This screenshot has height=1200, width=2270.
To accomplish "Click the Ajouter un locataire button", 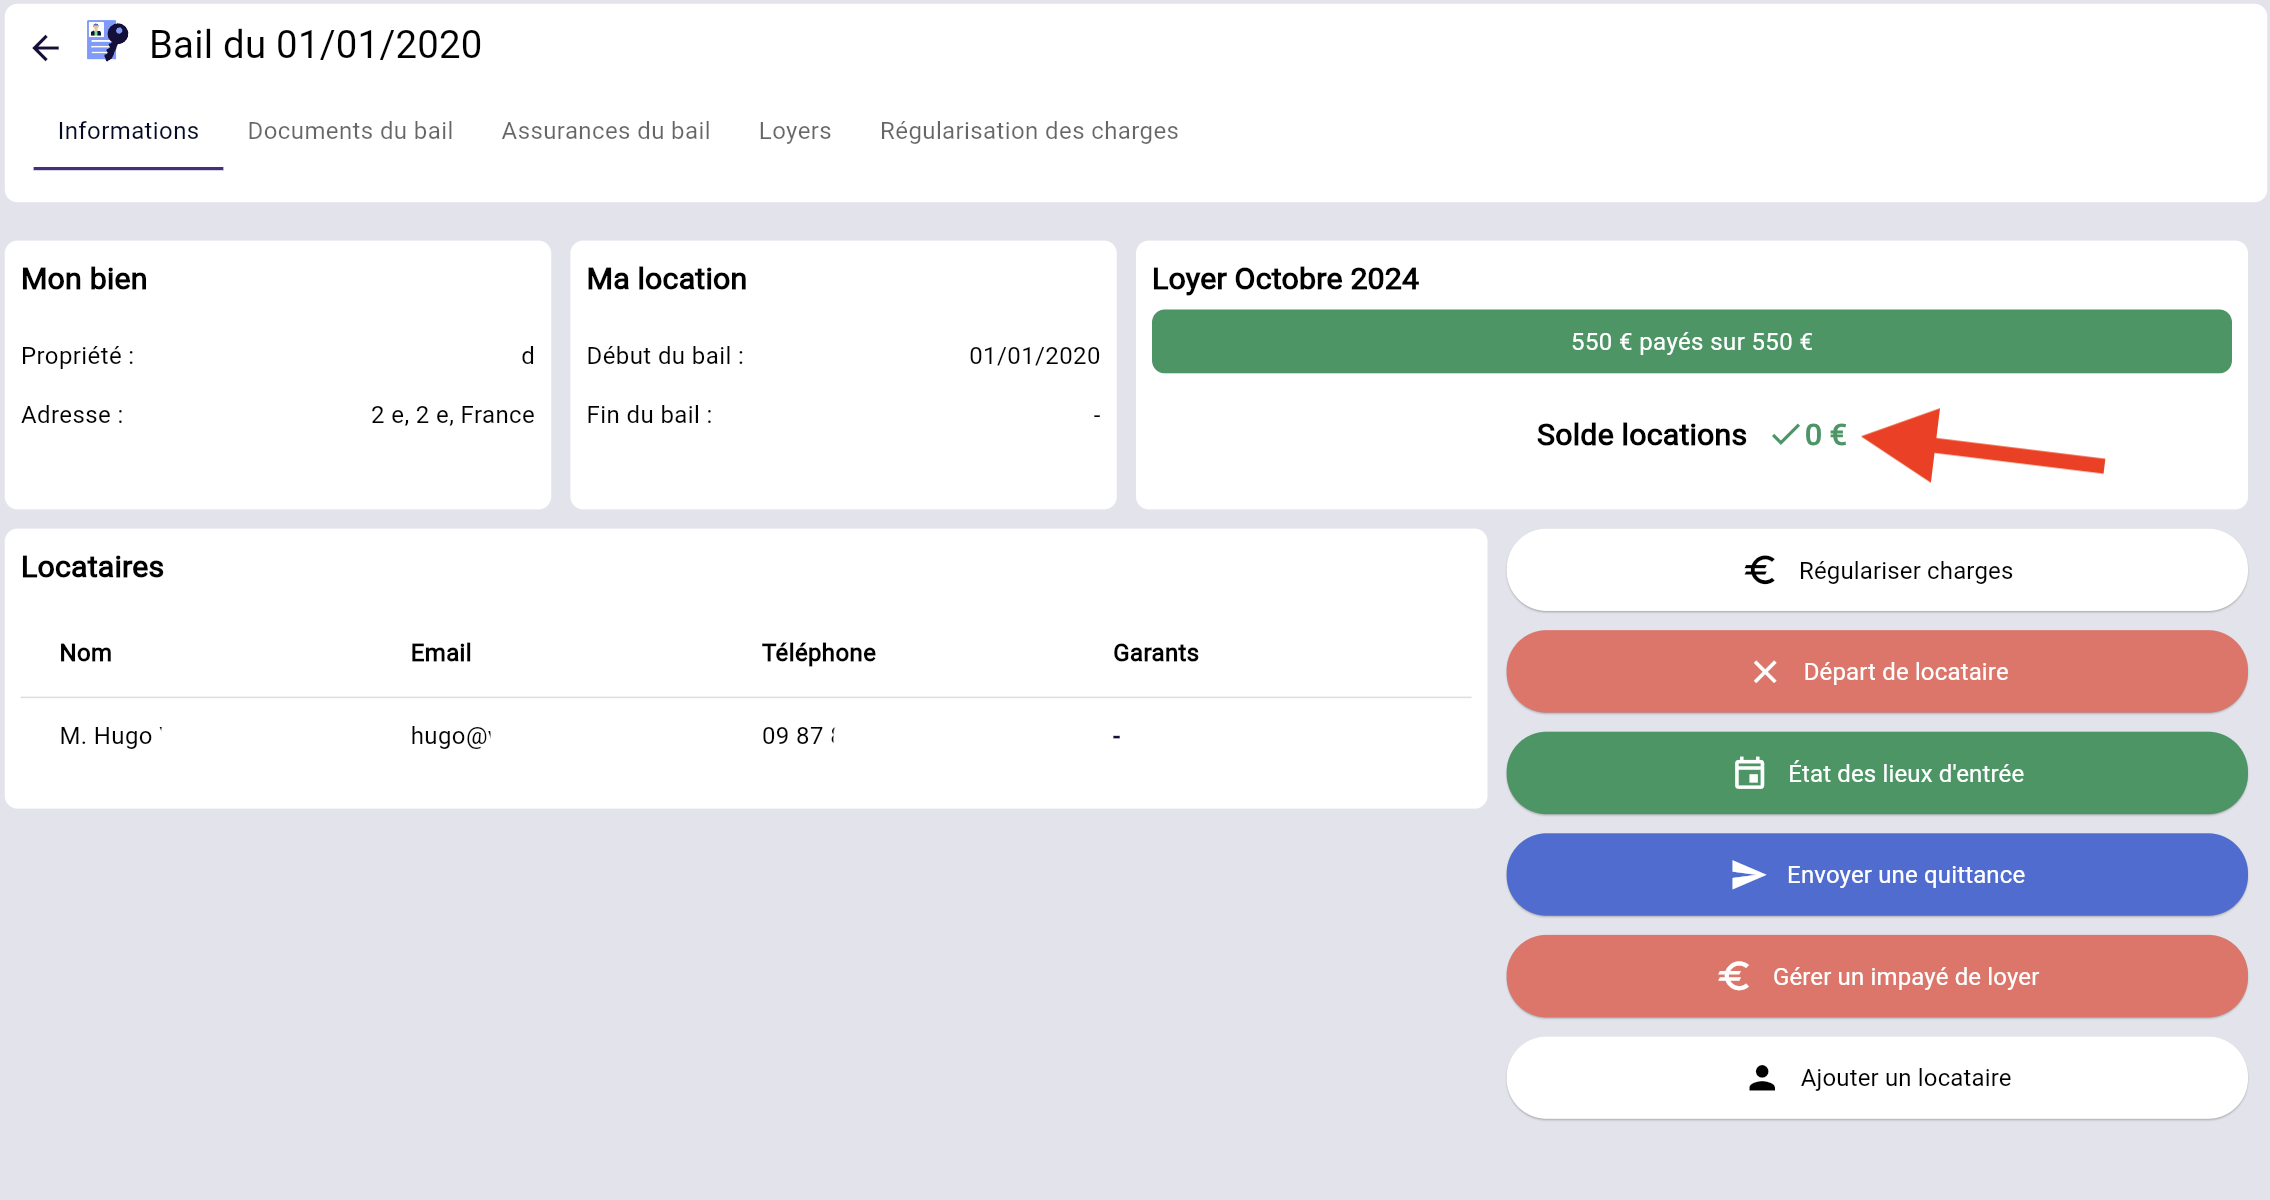I will 1876,1078.
